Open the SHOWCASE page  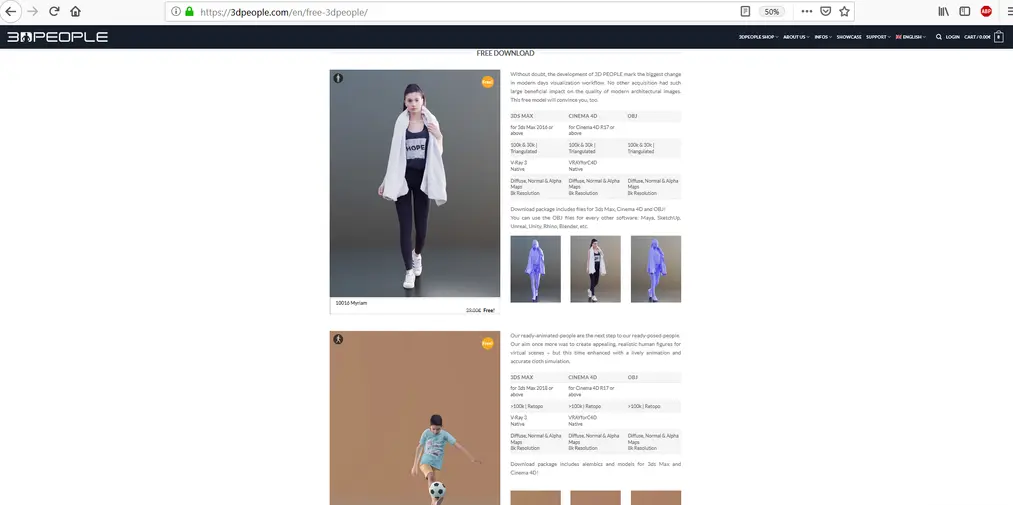point(849,37)
